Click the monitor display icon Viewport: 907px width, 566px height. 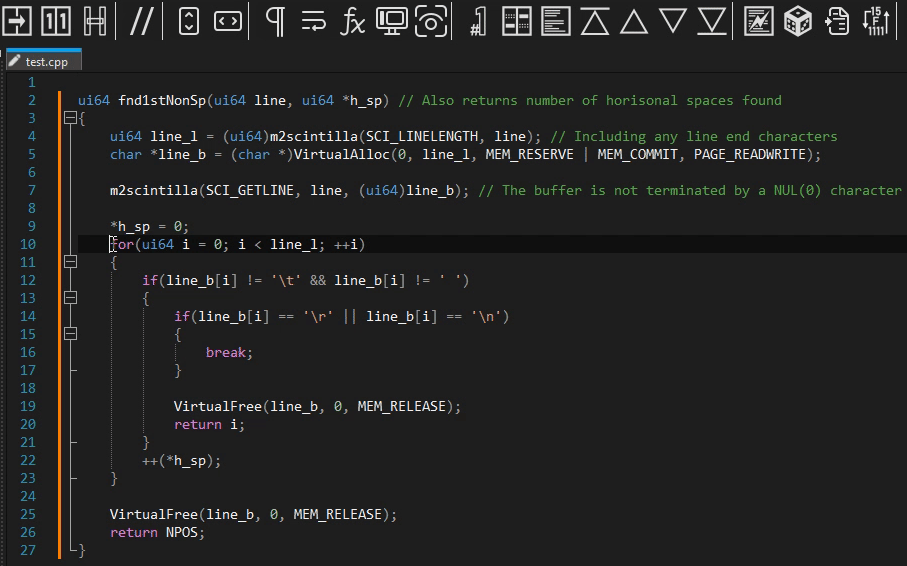tap(392, 21)
